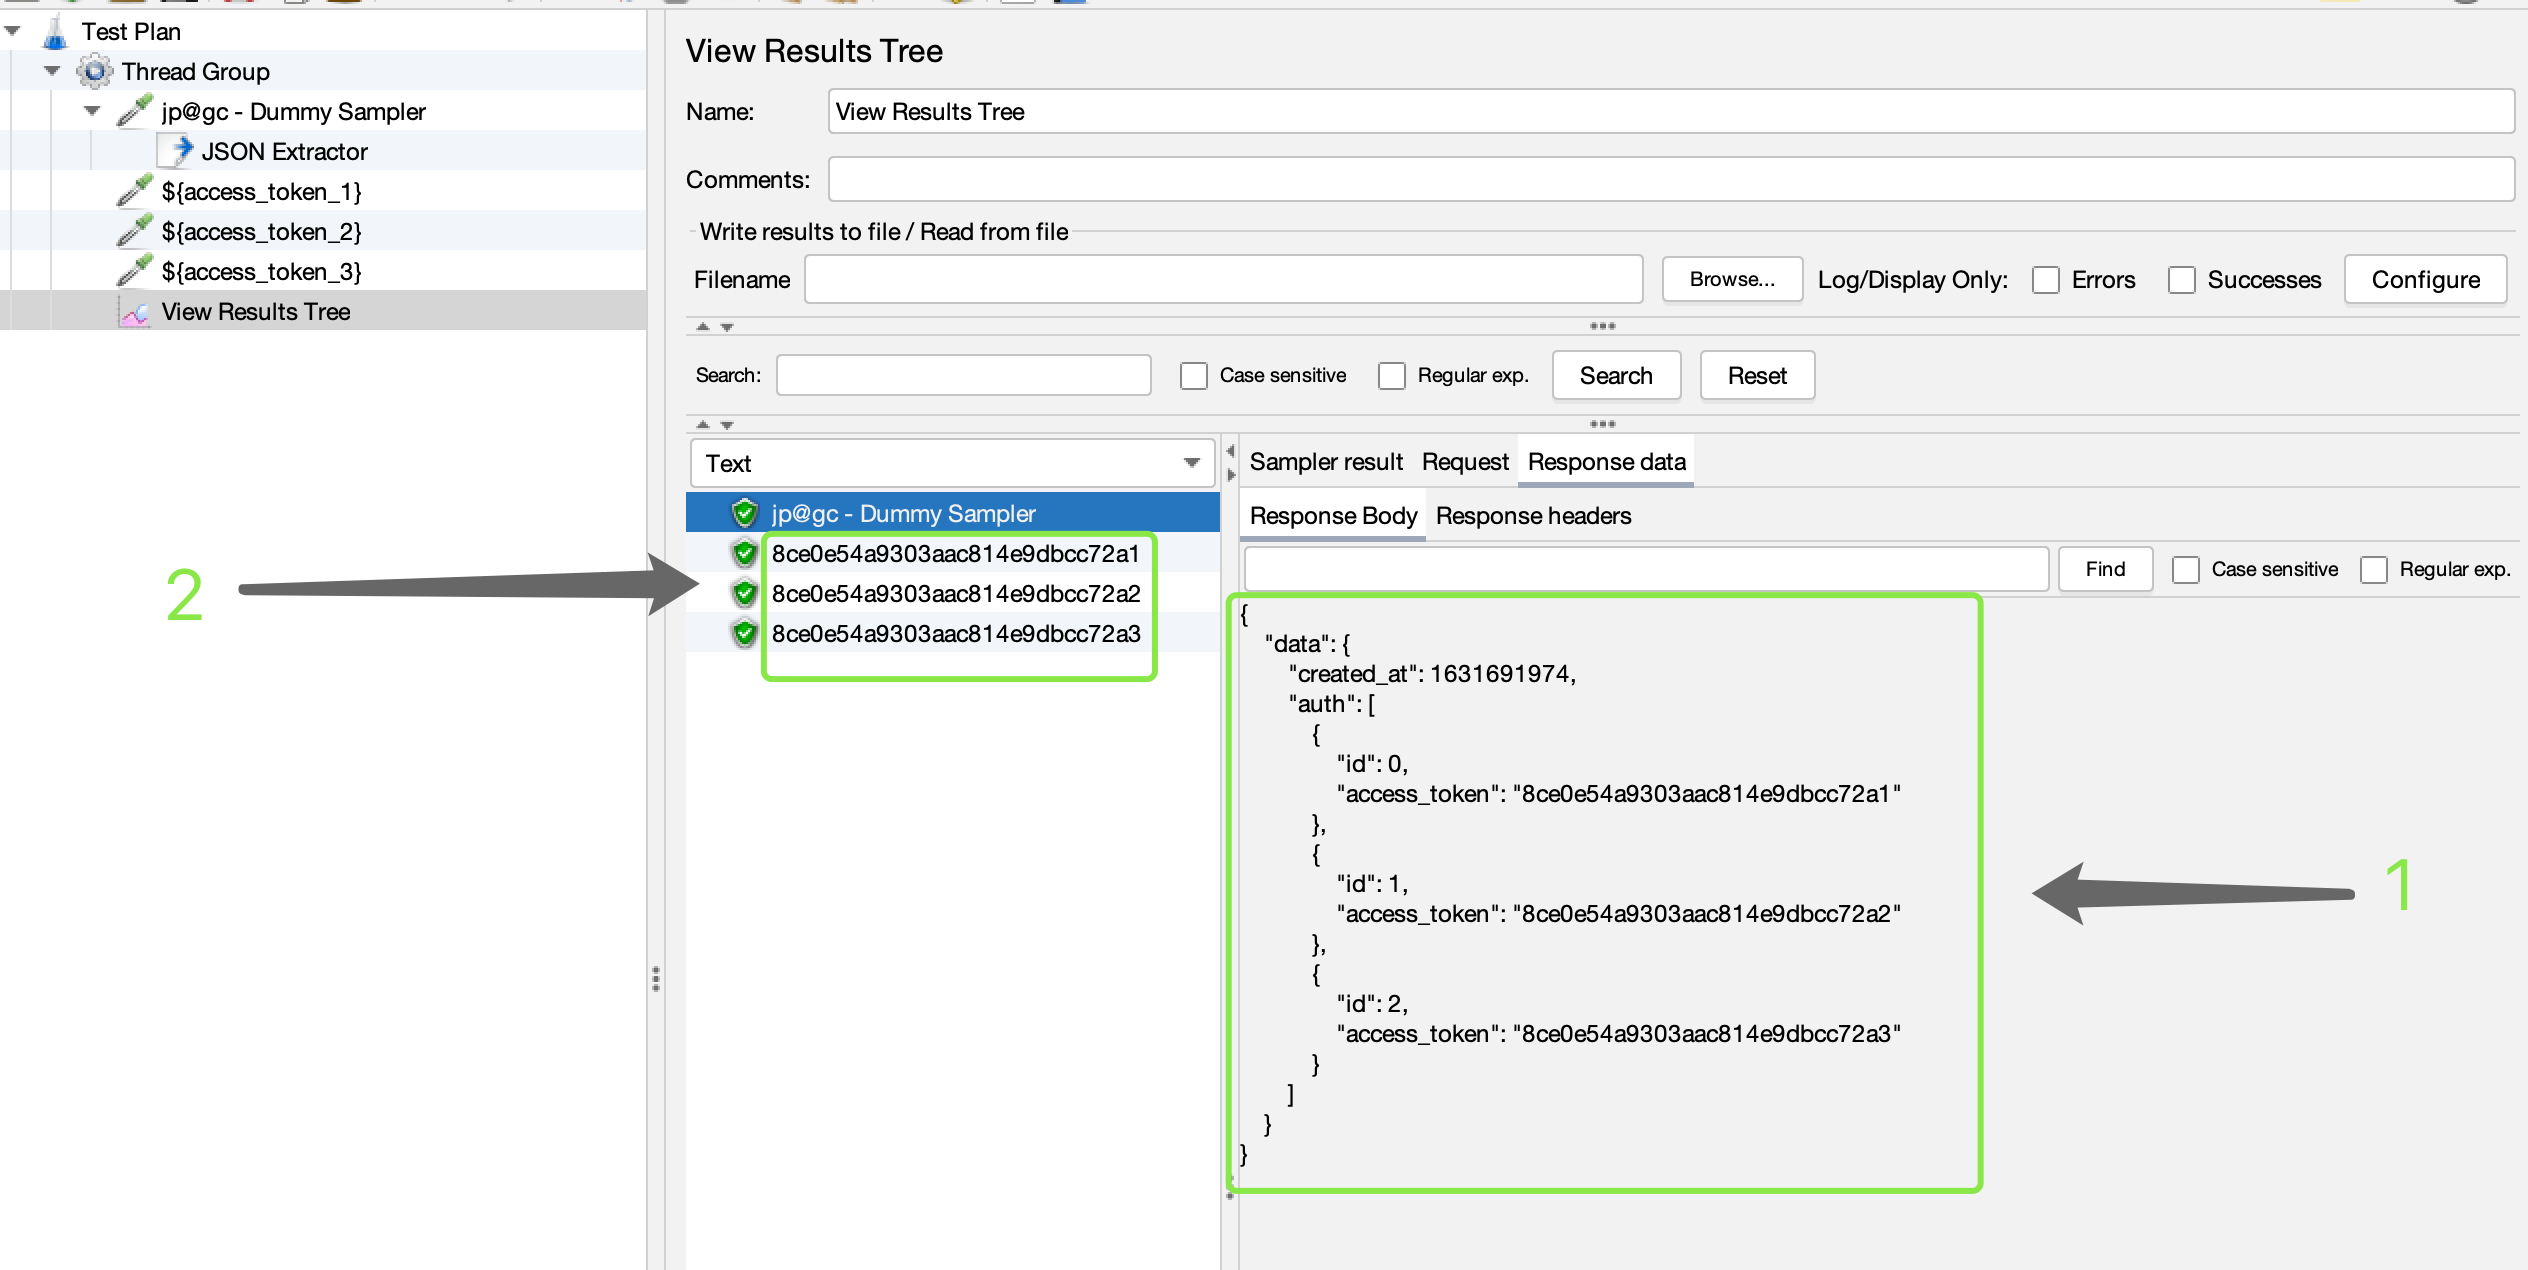Click green shield beside result ending 72a3

point(744,633)
